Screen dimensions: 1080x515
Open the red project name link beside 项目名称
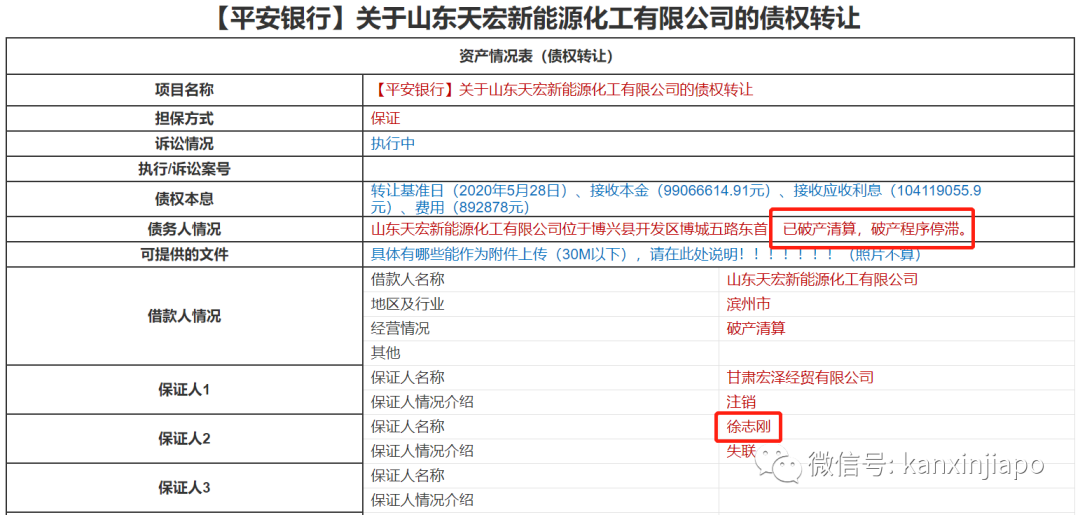[x=562, y=90]
